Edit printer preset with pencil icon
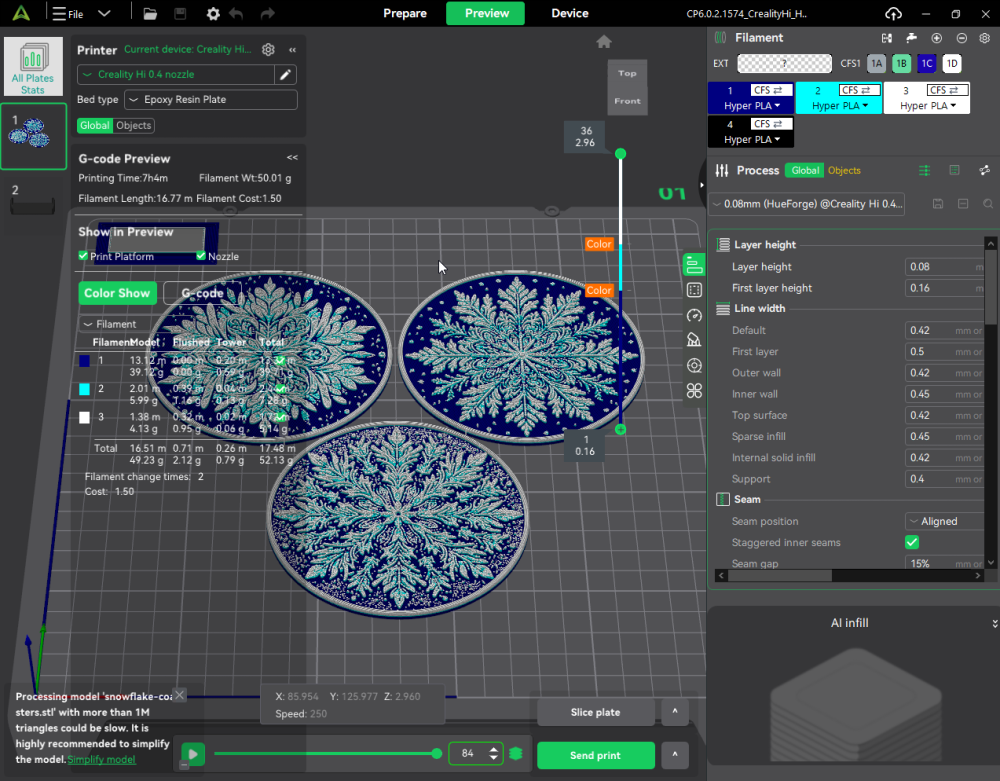Screen dimensions: 1000x781 tap(286, 75)
